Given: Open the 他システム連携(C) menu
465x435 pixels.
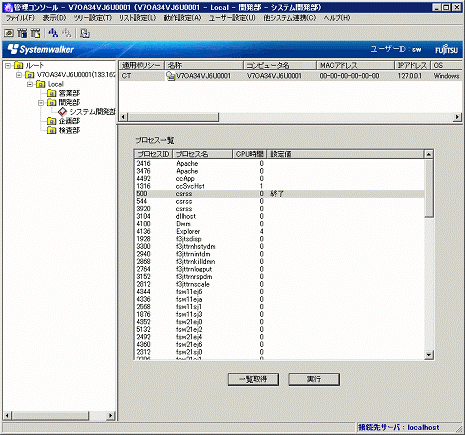Looking at the screenshot, I should 289,18.
